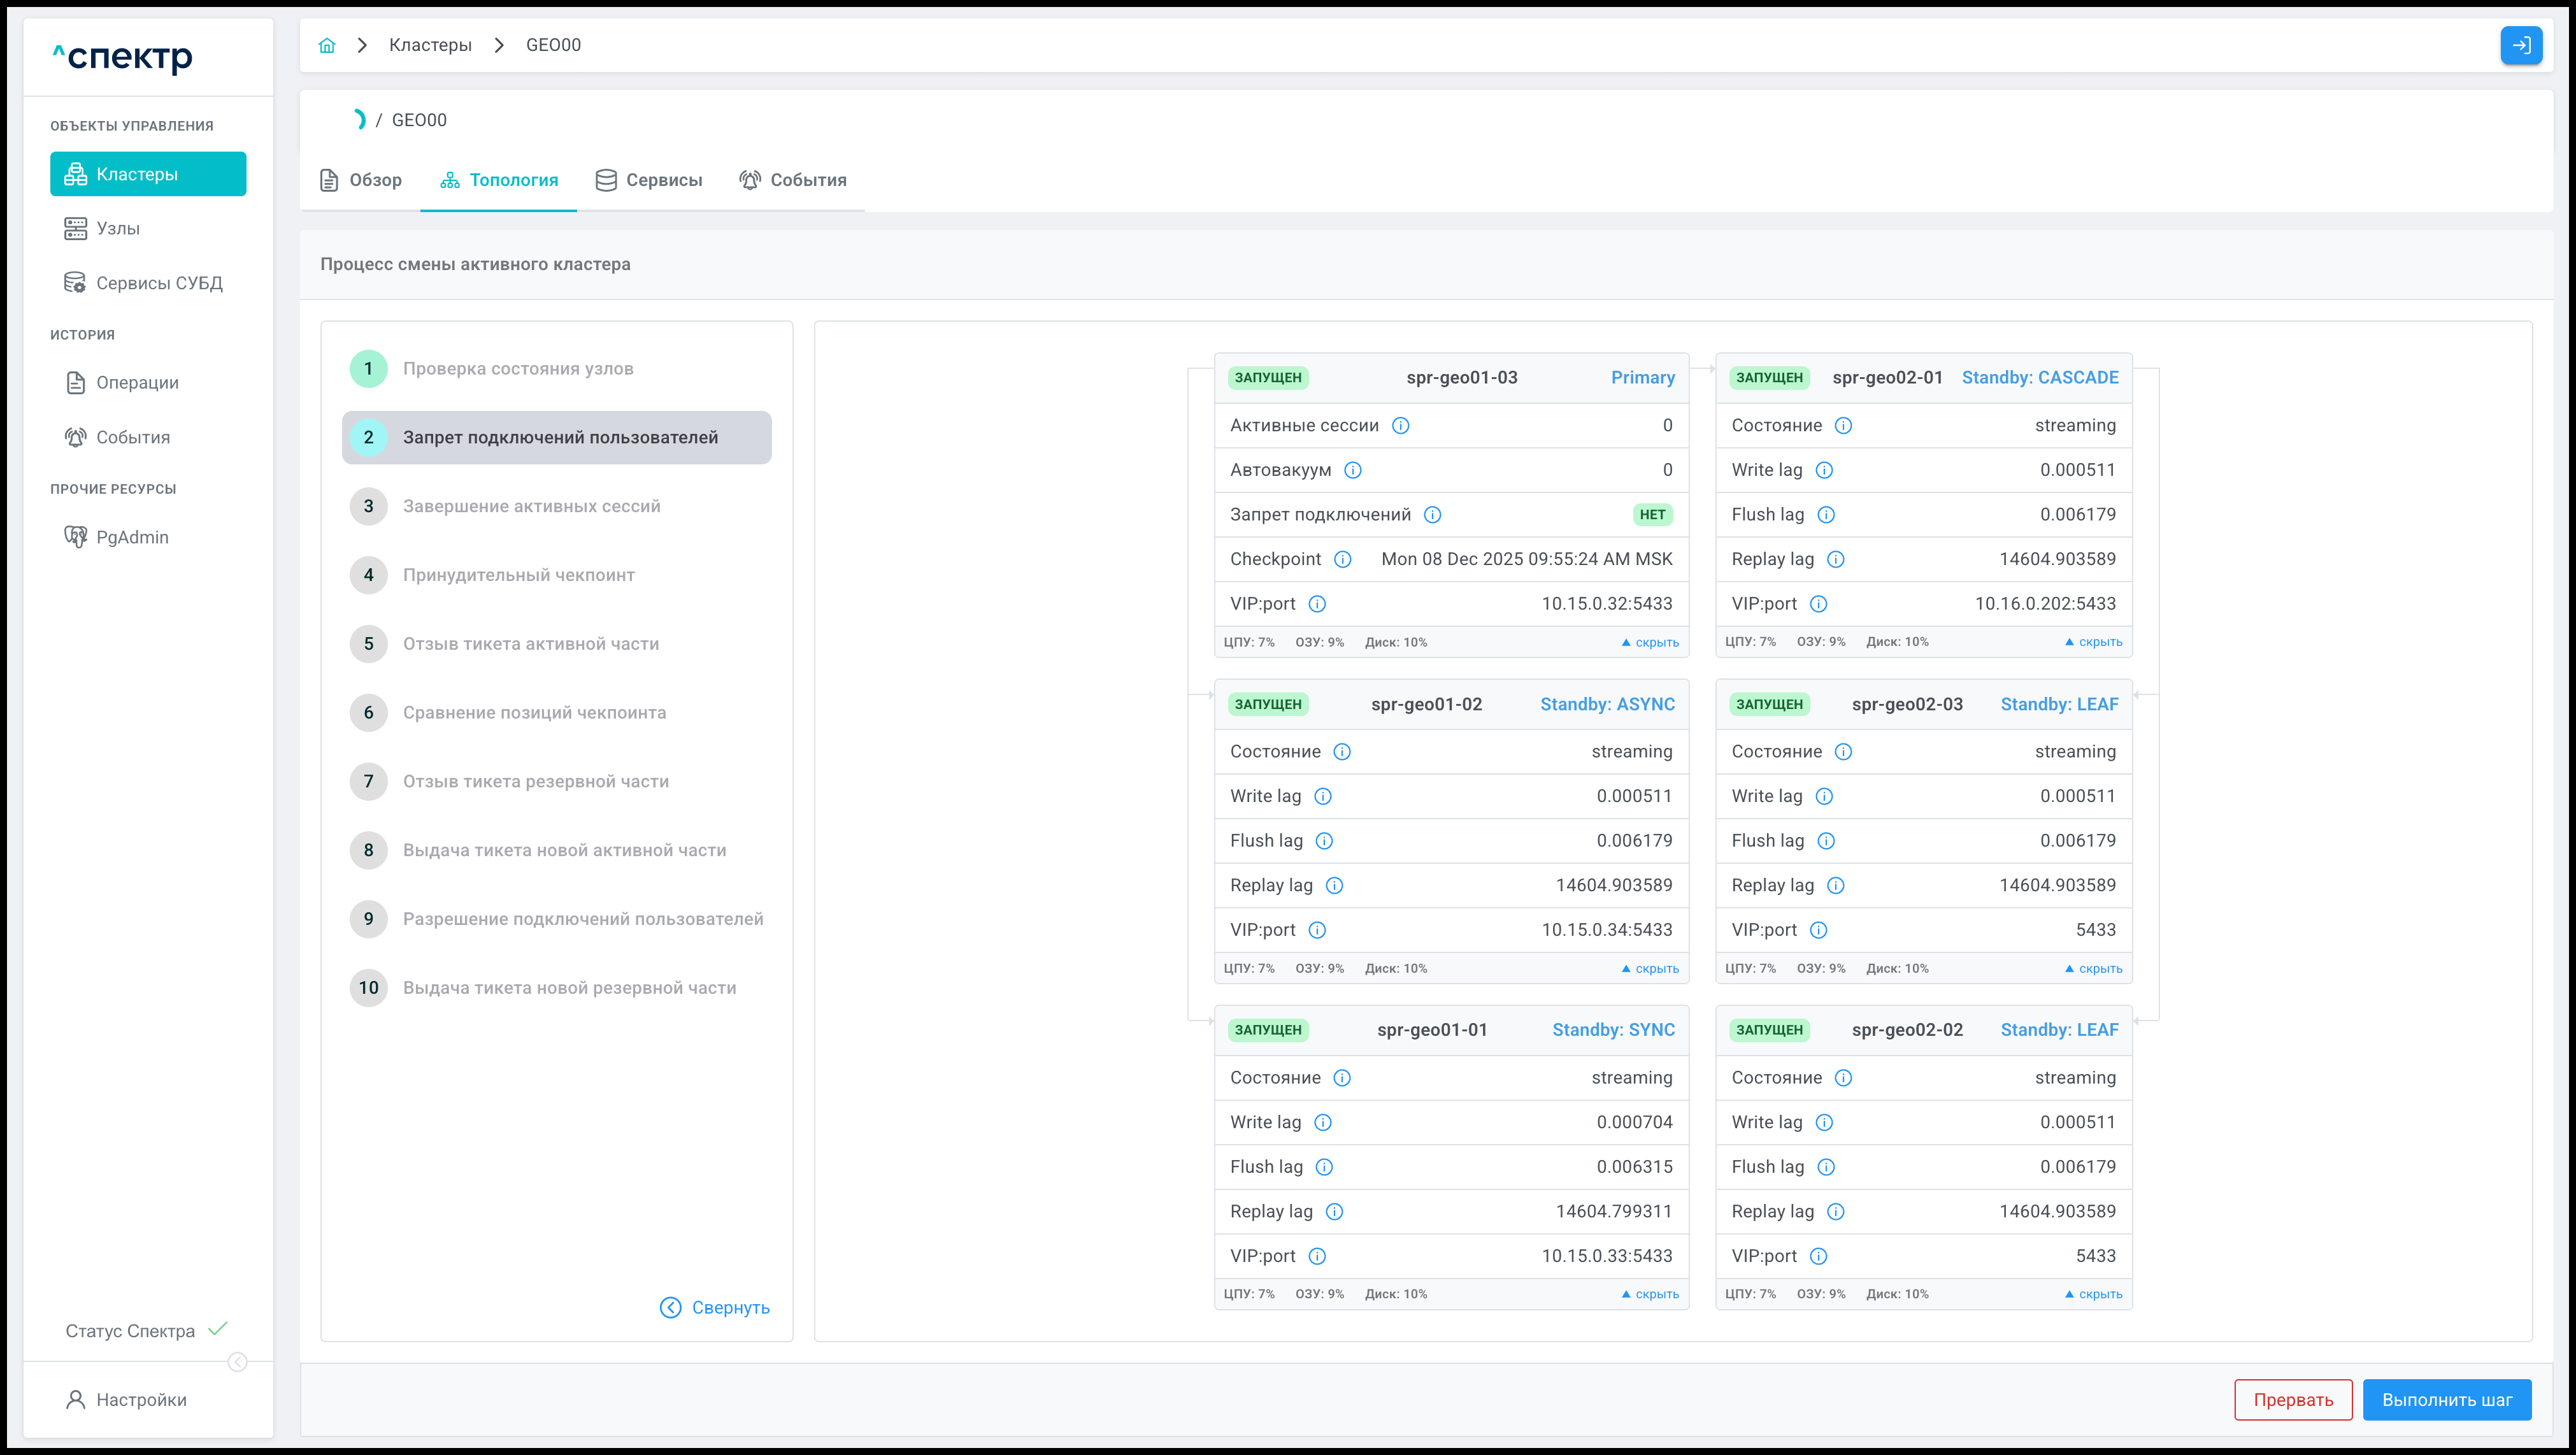Hide details of spr-geo01-01 node card
The width and height of the screenshot is (2576, 1455).
1650,1294
